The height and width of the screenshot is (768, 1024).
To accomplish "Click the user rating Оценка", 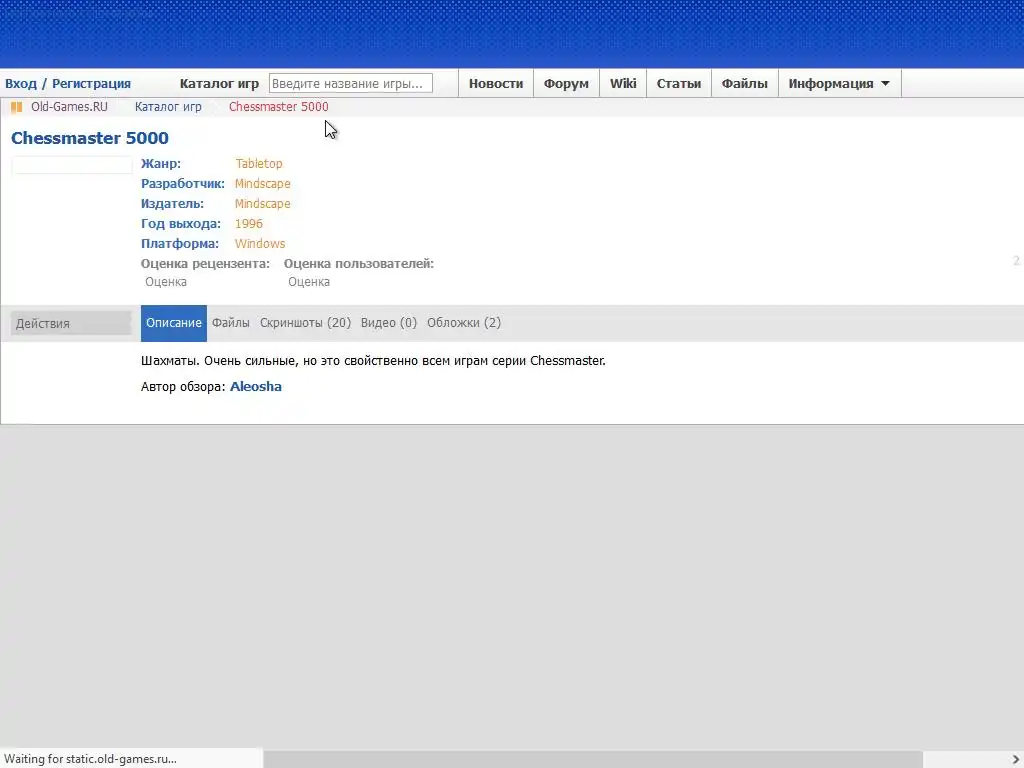I will (309, 282).
